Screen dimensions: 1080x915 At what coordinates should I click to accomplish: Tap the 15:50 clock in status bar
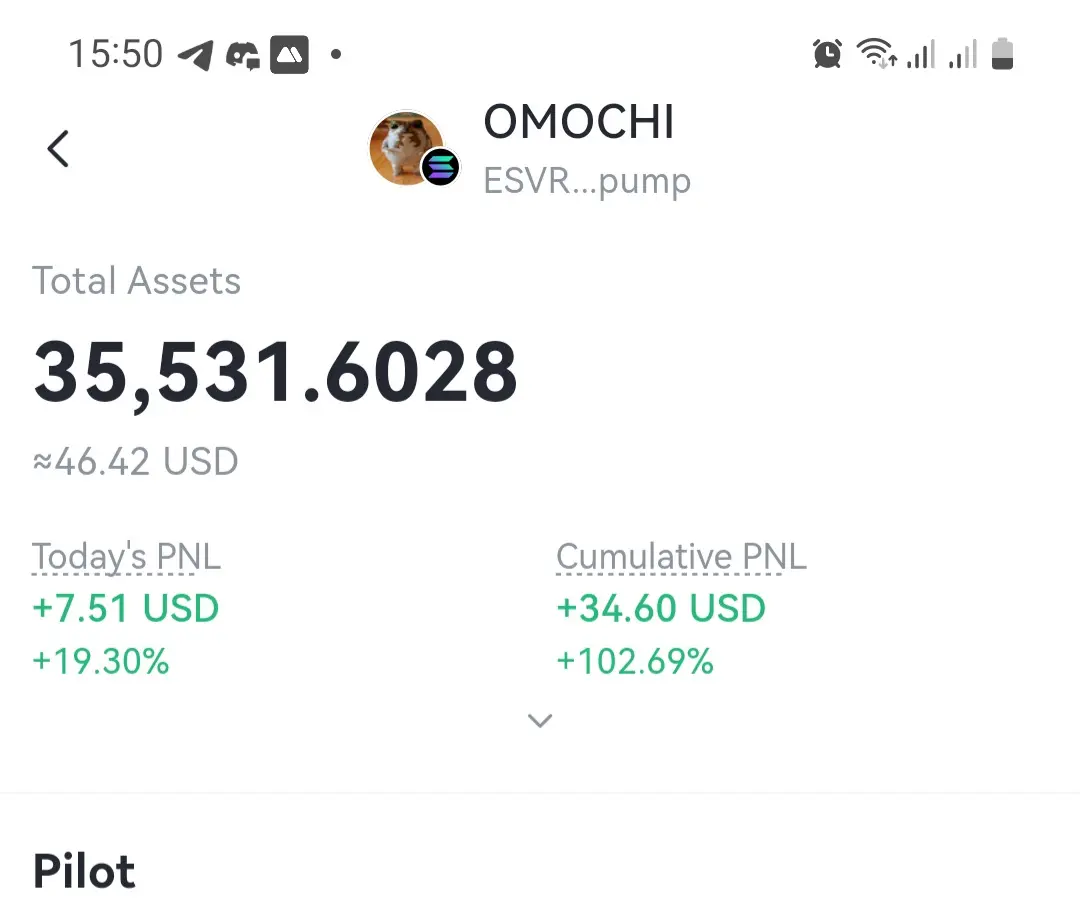(x=116, y=54)
